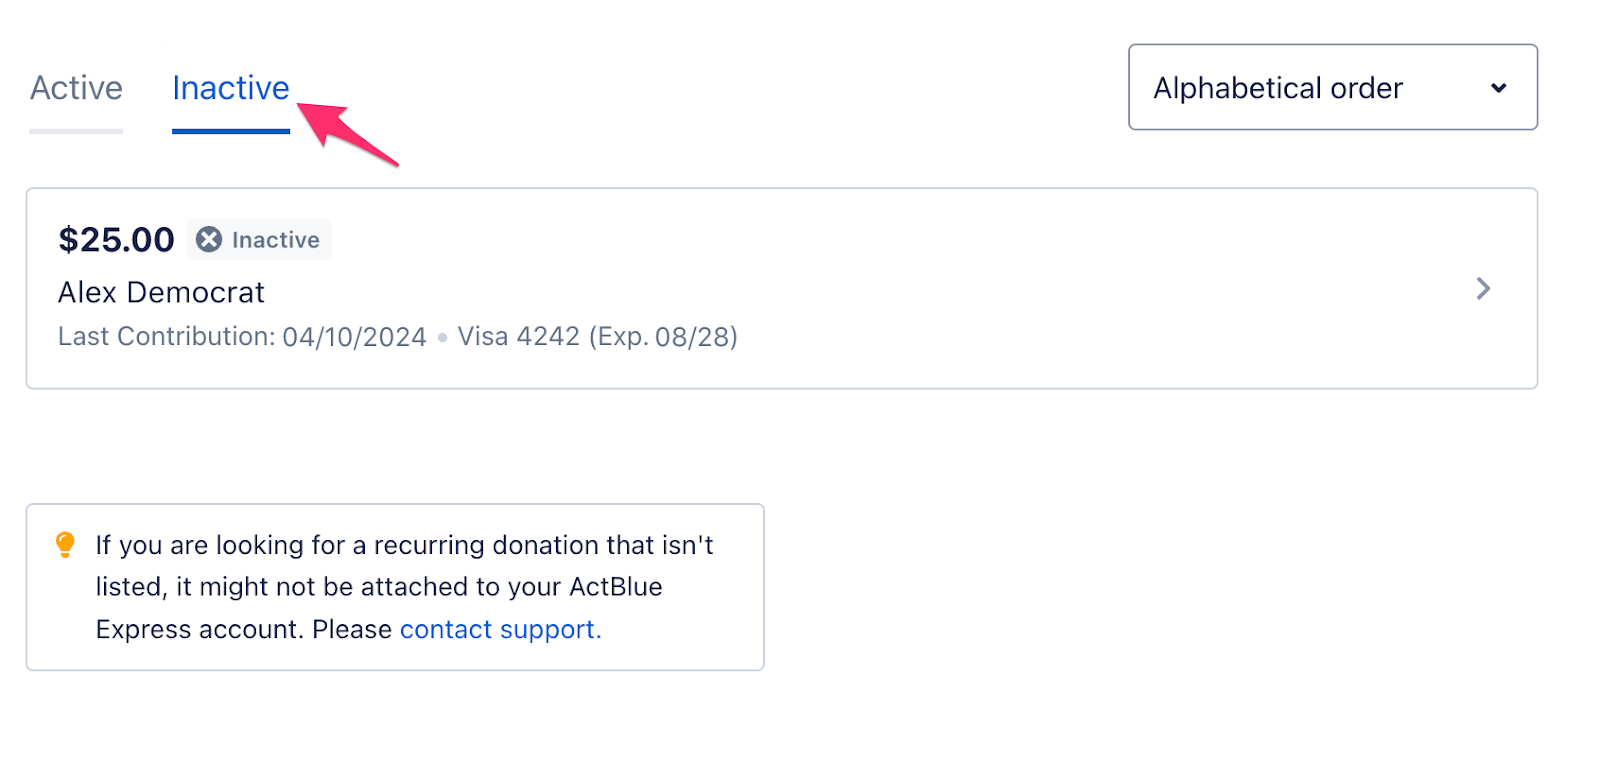
Task: Click the X-circle icon beside Inactive status
Action: pyautogui.click(x=209, y=240)
